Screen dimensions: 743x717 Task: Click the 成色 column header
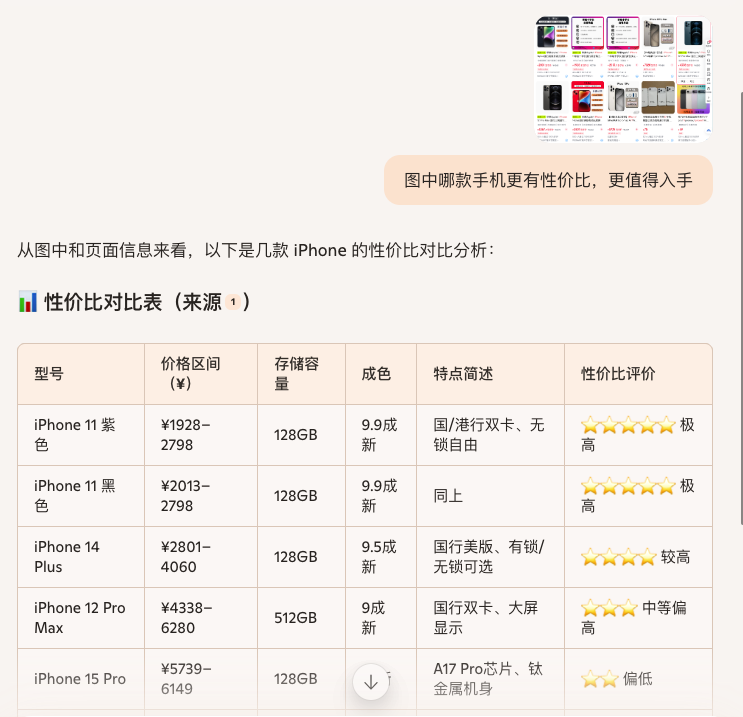tap(381, 374)
